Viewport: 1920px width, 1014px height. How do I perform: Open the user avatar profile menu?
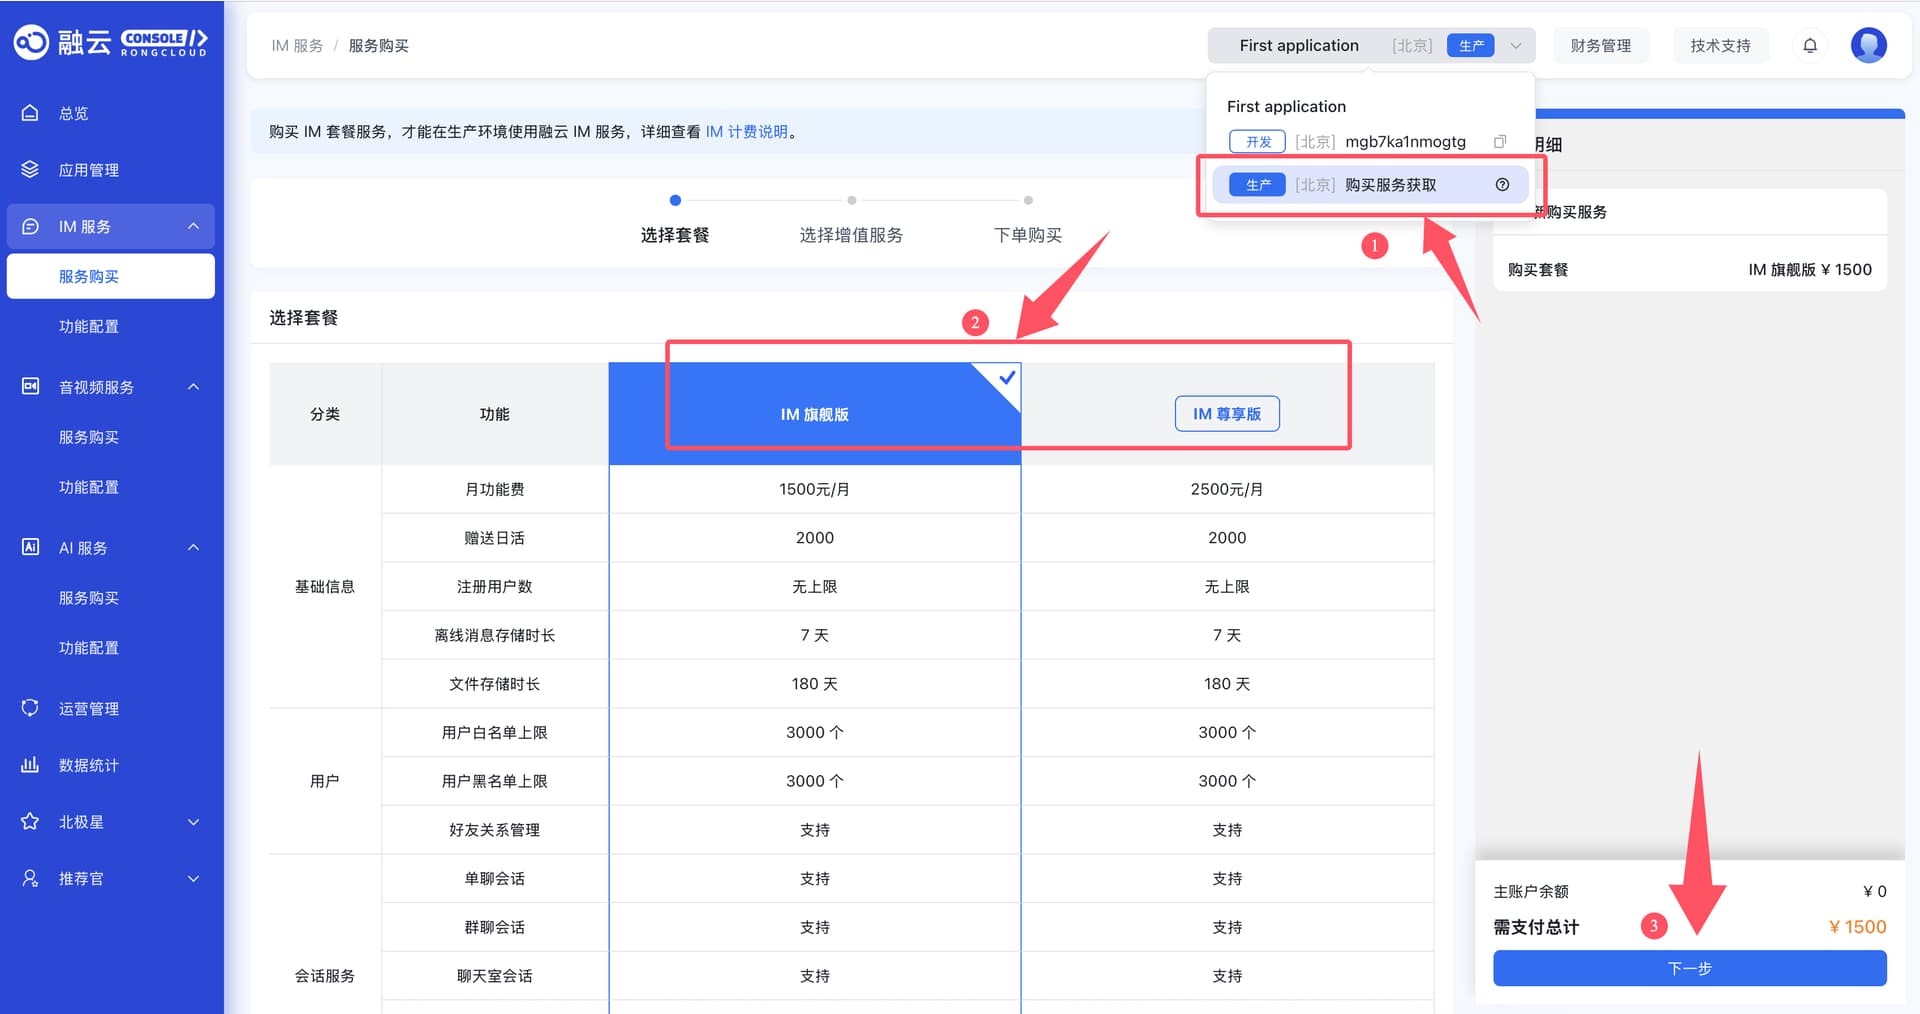pyautogui.click(x=1867, y=45)
